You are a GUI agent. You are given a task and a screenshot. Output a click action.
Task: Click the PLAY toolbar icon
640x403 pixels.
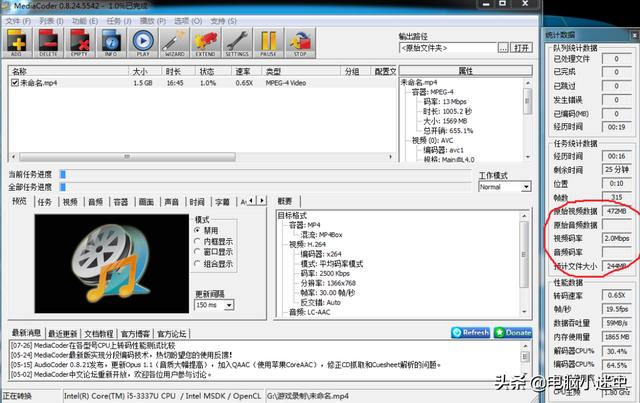[x=143, y=42]
